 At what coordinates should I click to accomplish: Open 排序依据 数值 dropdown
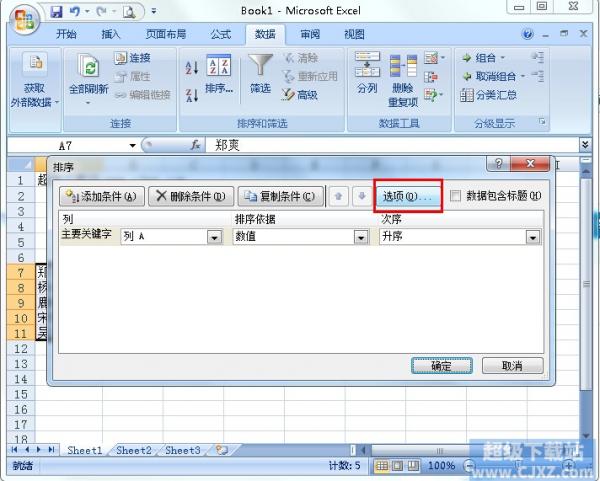[x=361, y=237]
